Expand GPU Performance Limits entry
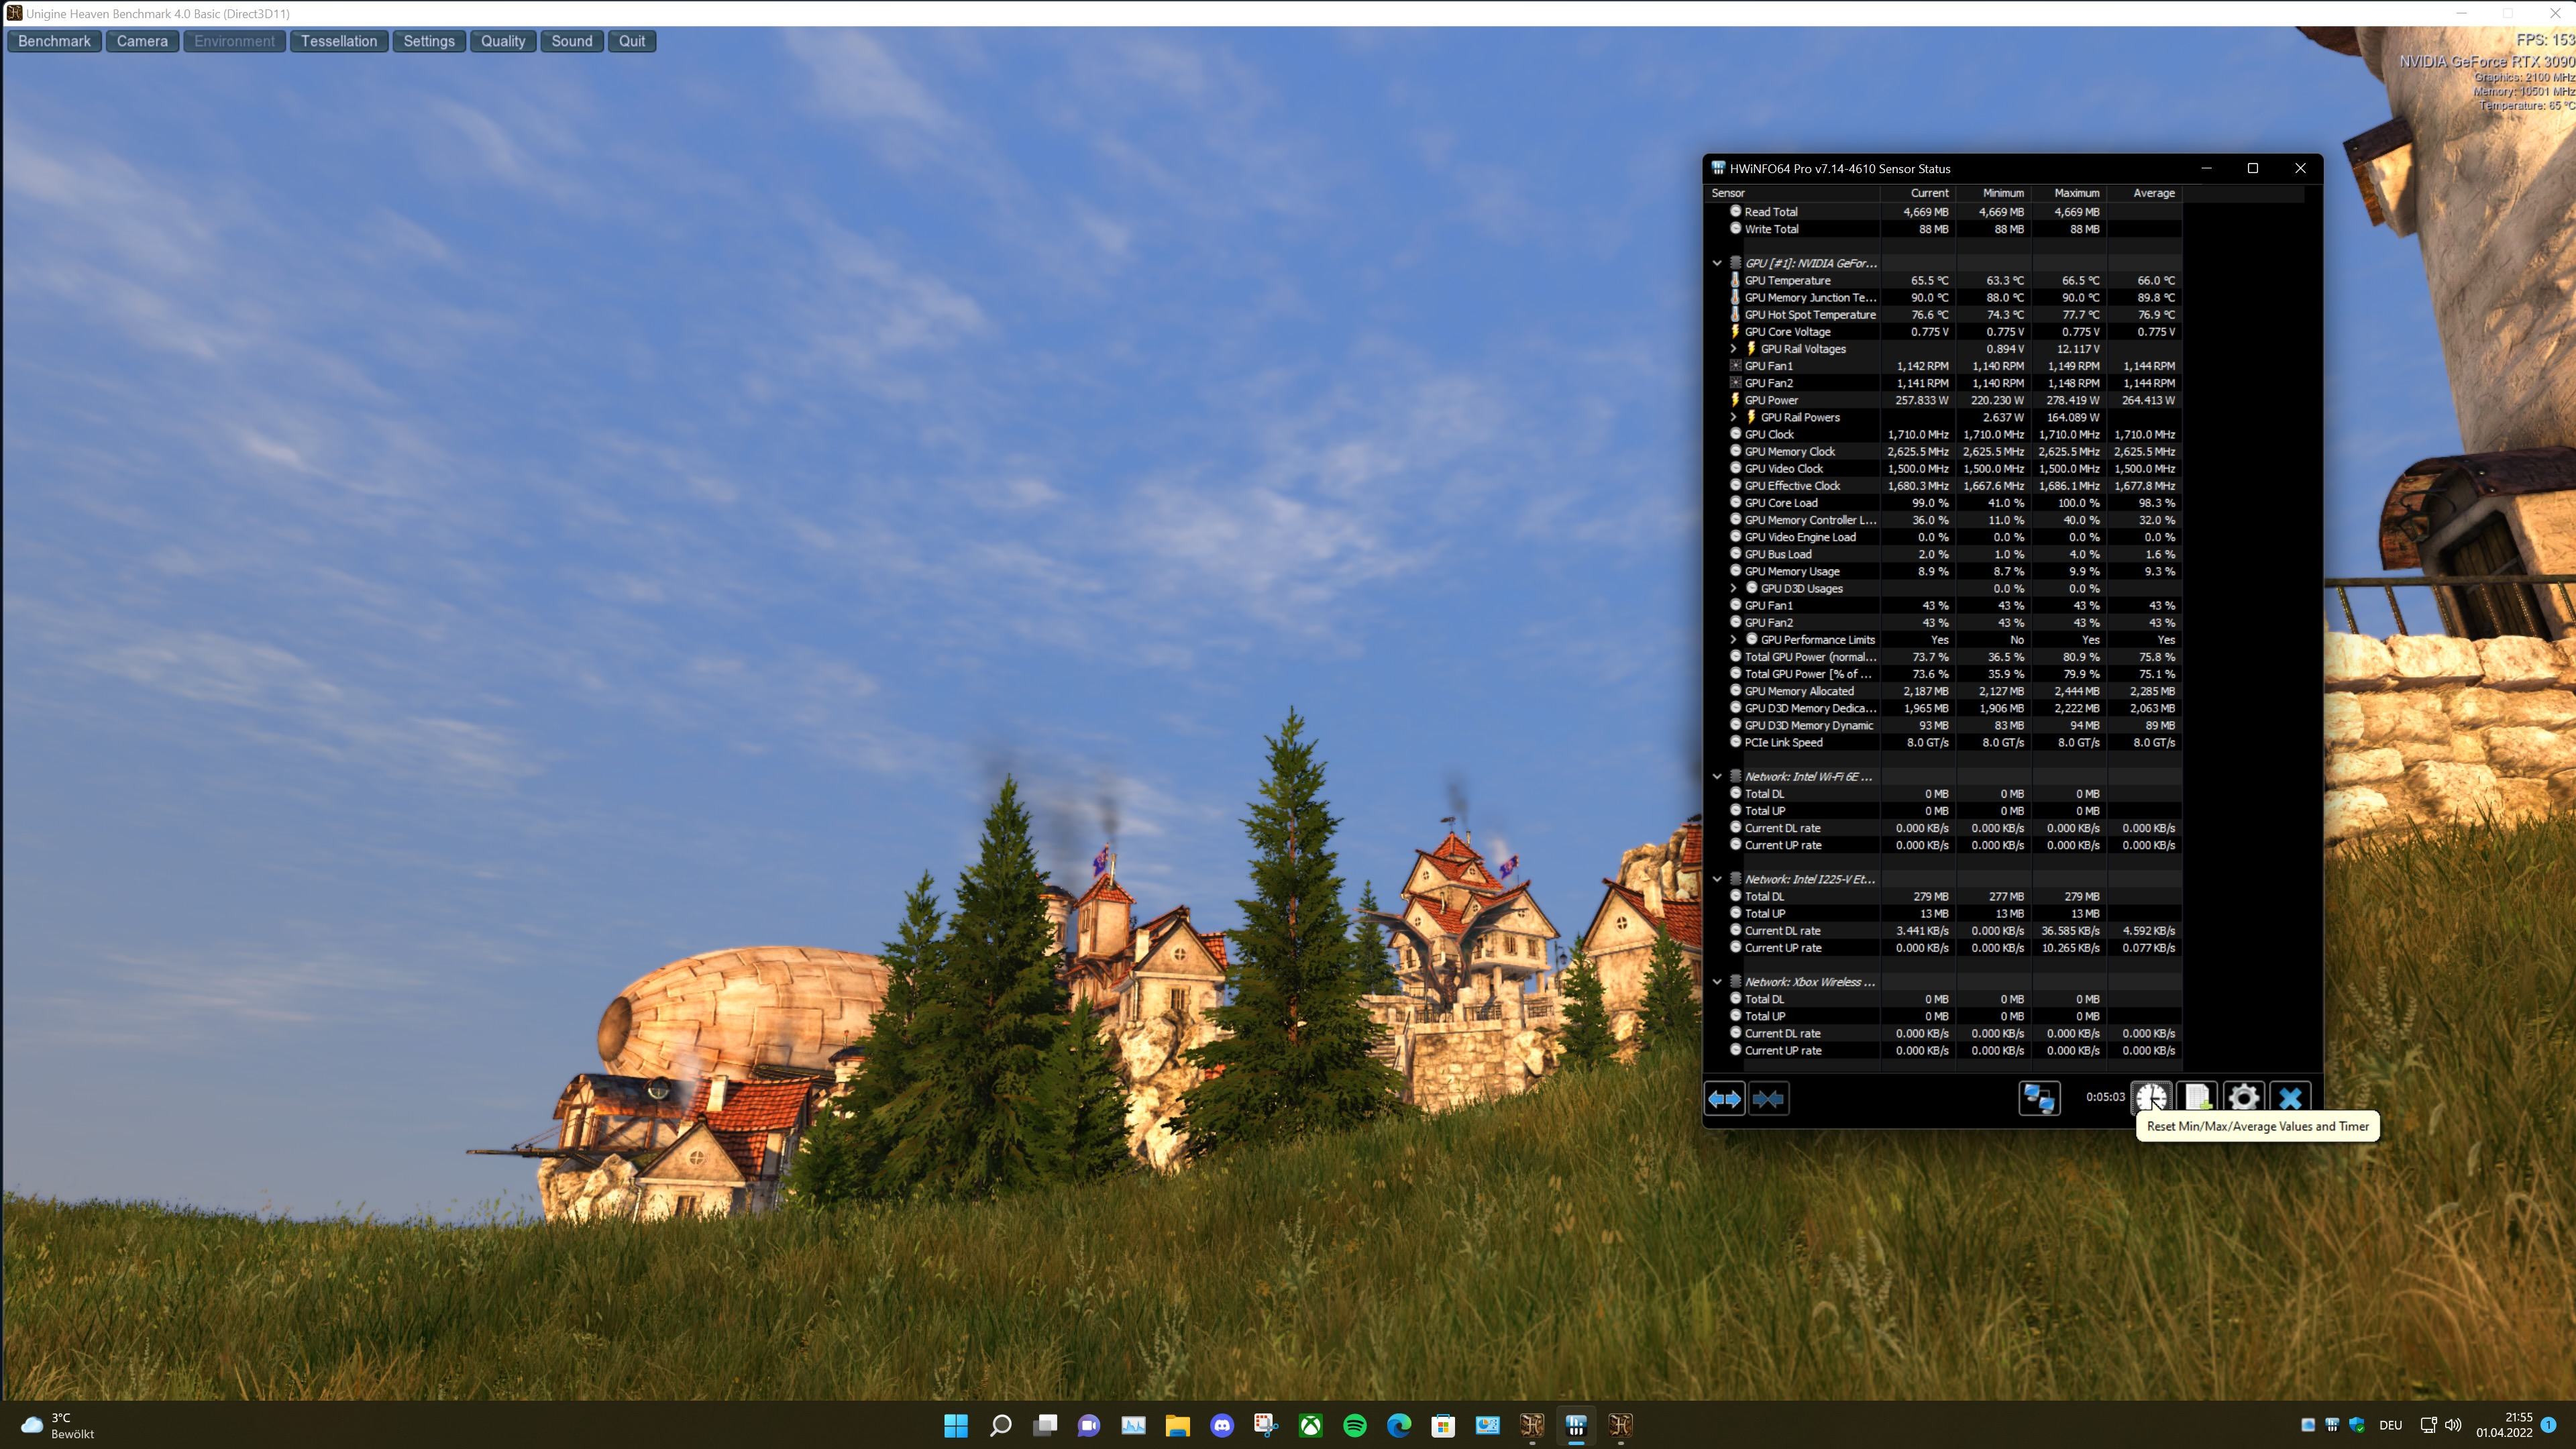 click(x=1733, y=640)
